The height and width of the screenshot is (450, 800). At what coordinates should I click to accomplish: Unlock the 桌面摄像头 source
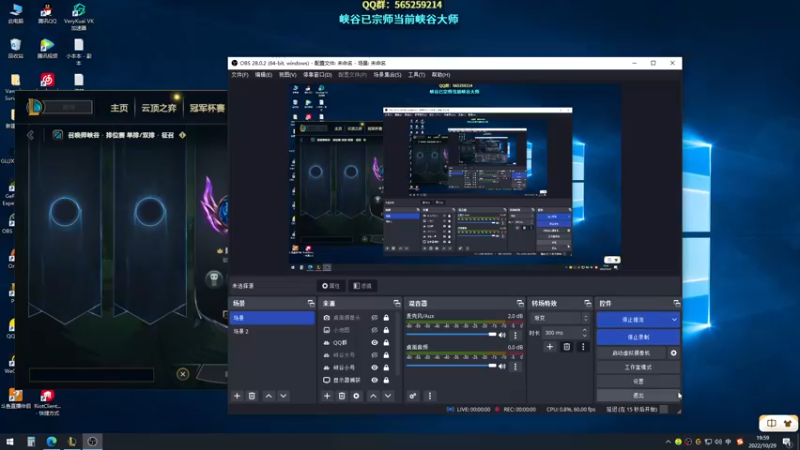(x=386, y=318)
